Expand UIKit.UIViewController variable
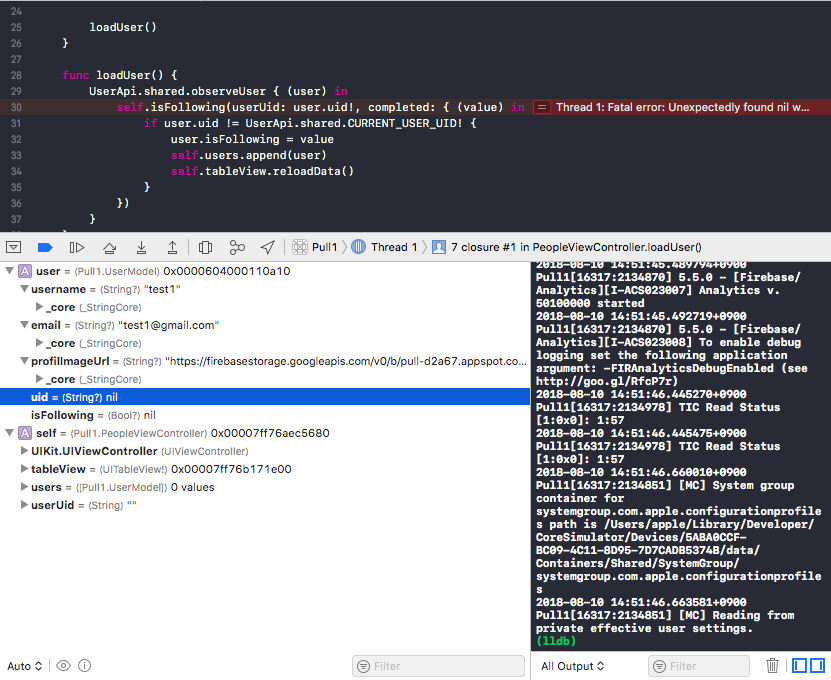 24,451
